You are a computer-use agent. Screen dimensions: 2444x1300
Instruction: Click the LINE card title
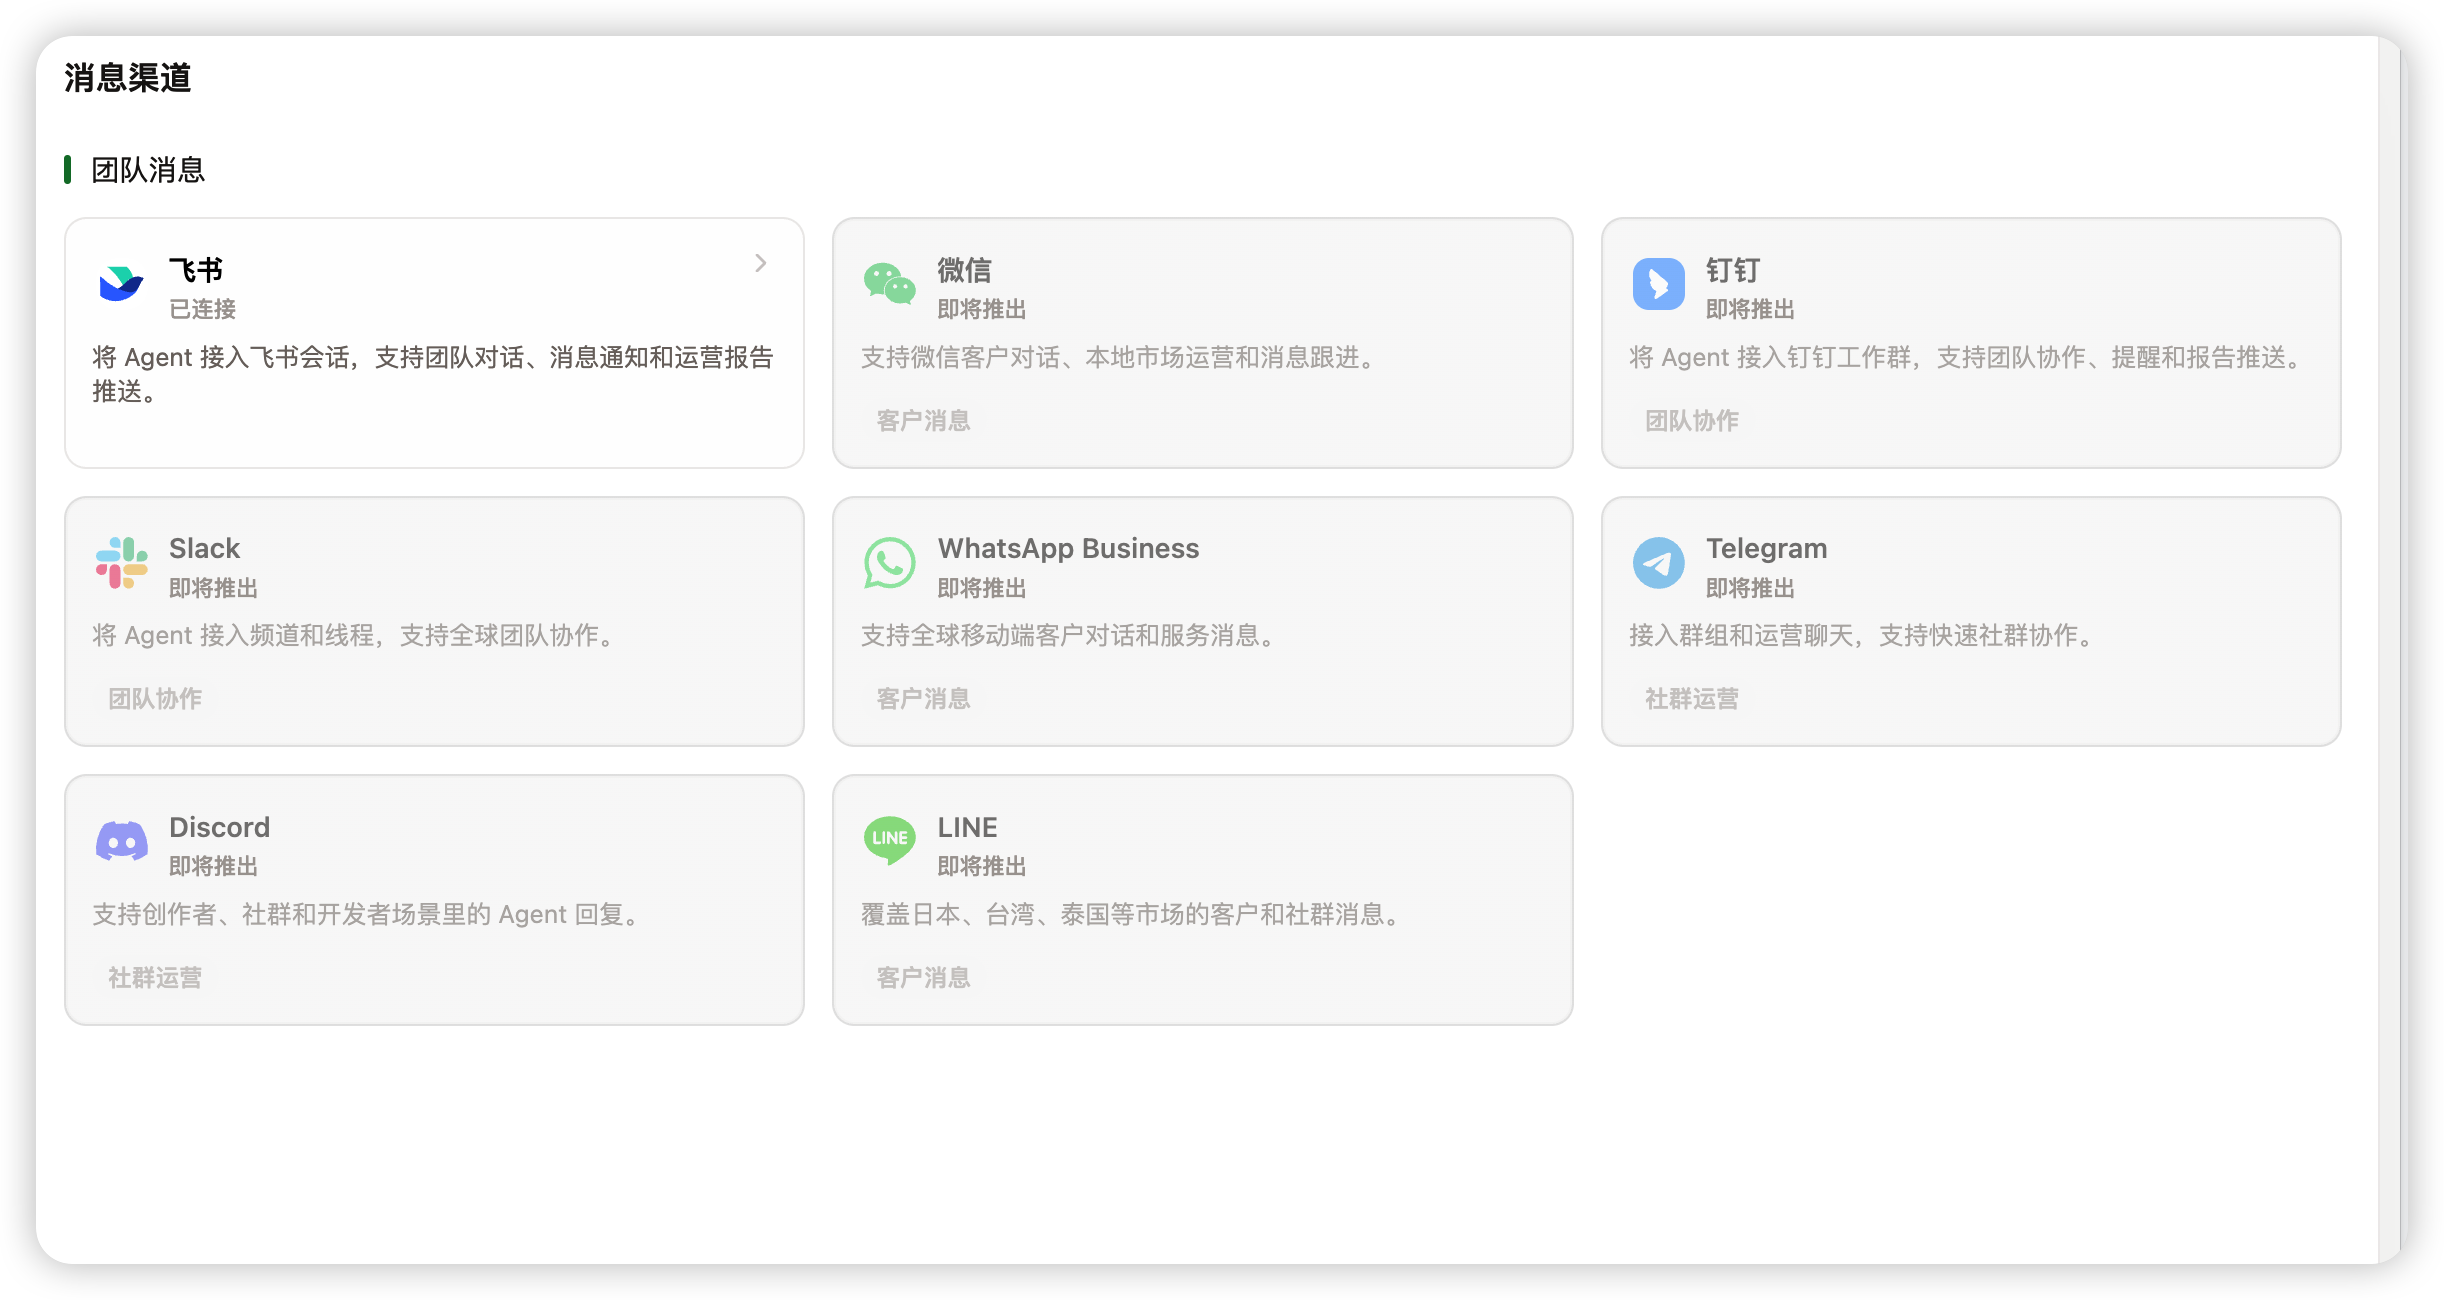click(x=967, y=827)
